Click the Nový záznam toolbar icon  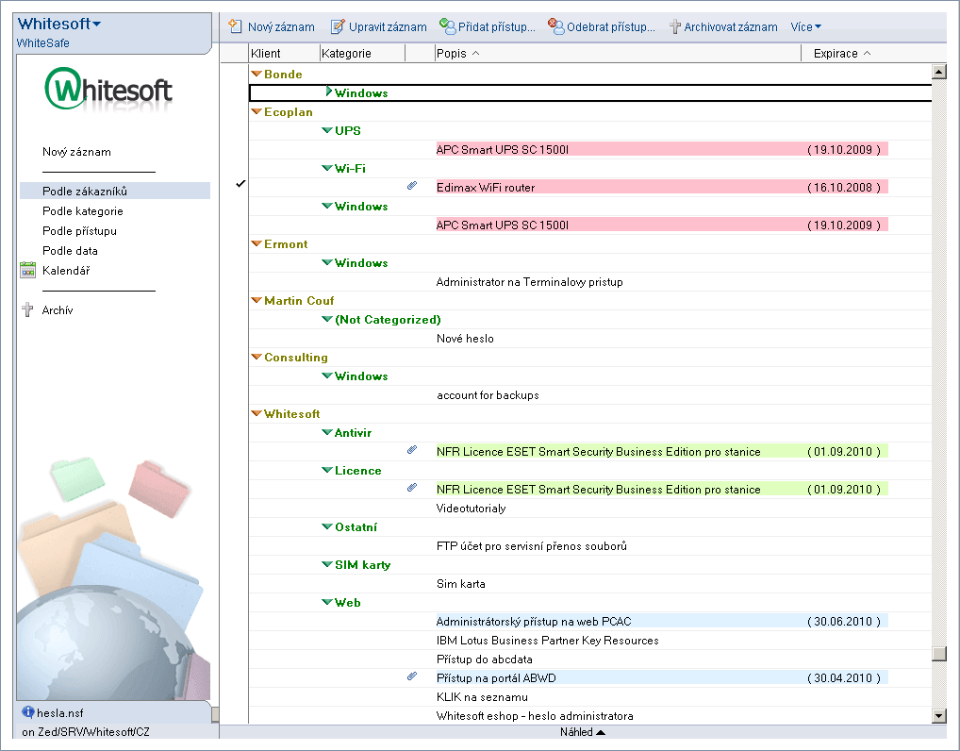(x=236, y=27)
